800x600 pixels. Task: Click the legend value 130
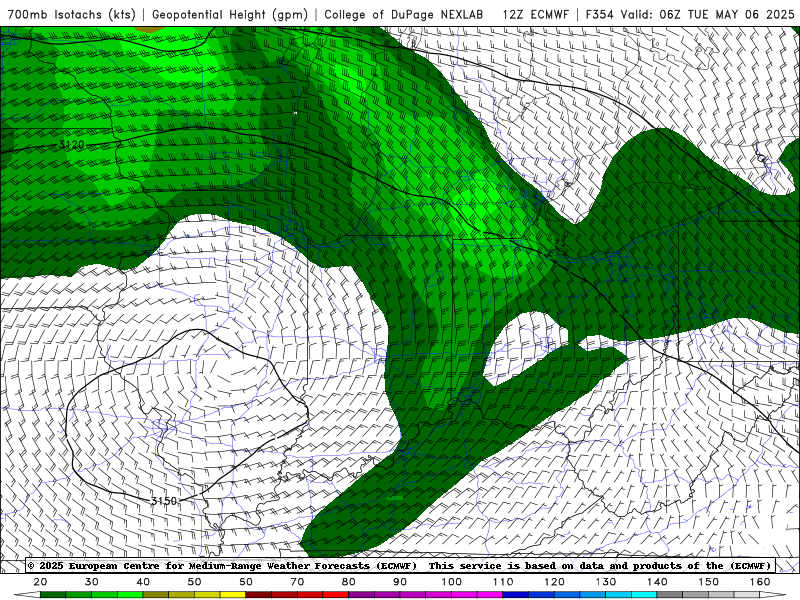[606, 582]
